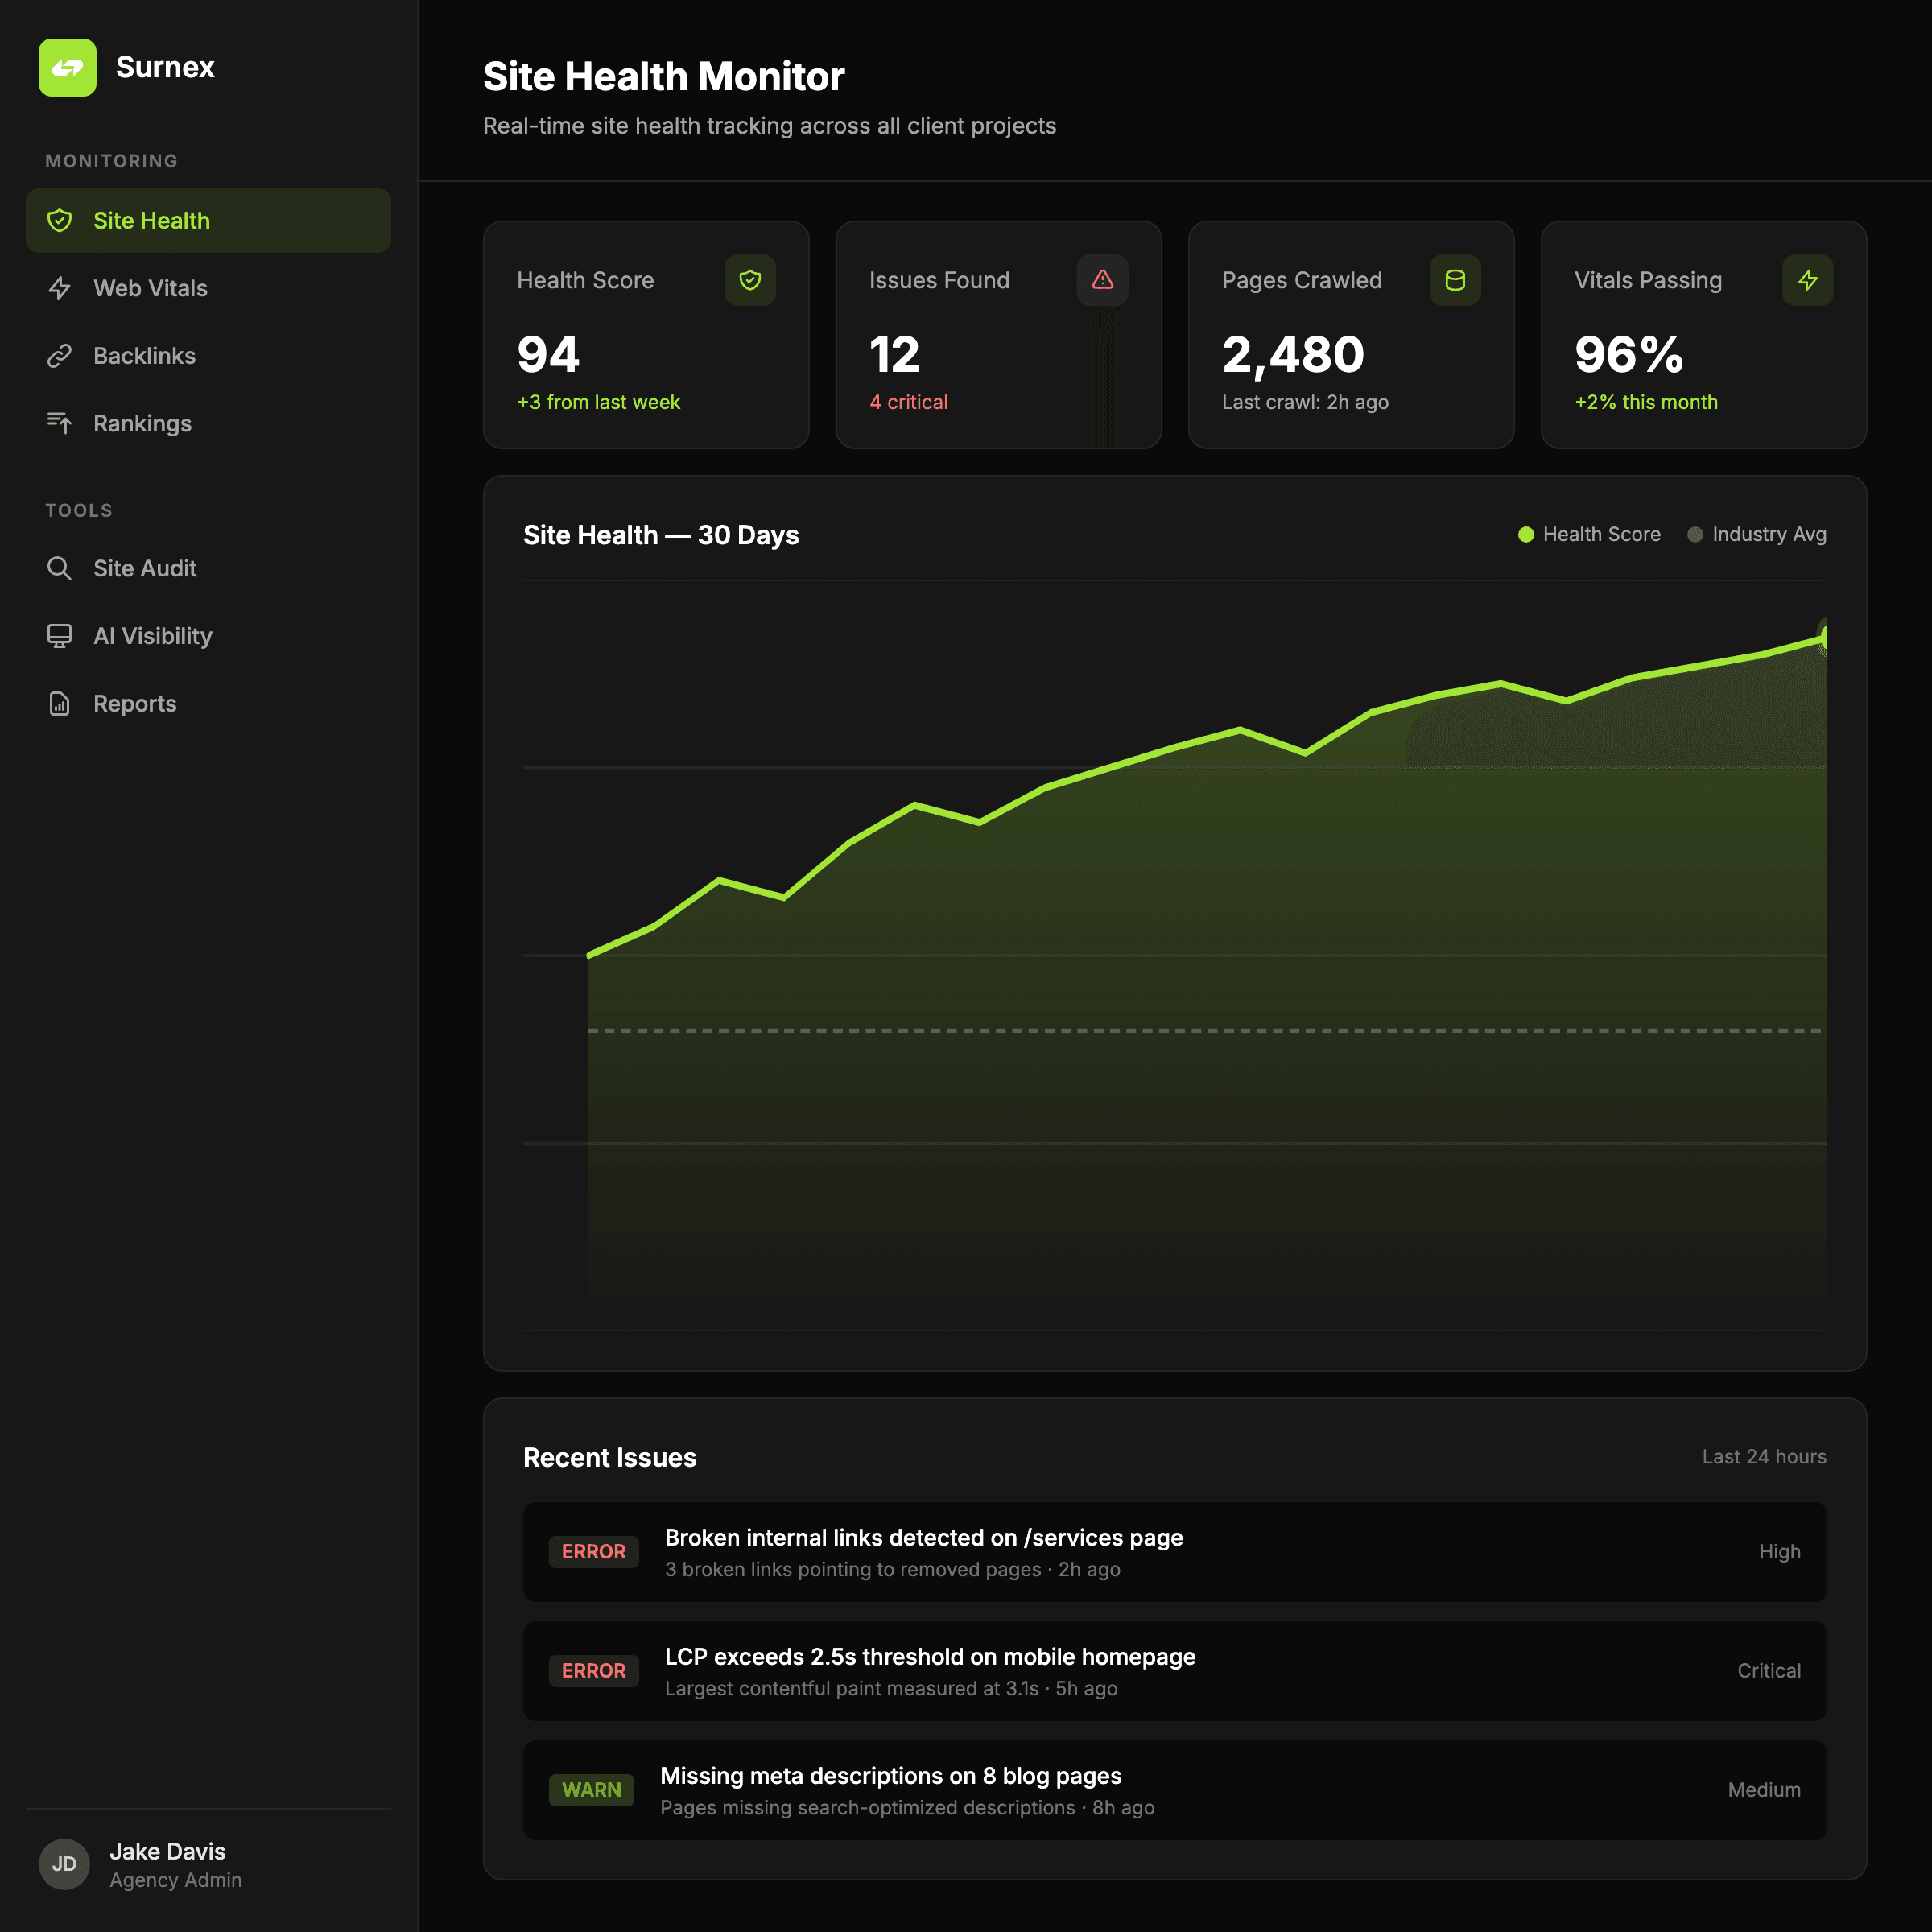Click the Backlinks chain link icon
The width and height of the screenshot is (1932, 1932).
(60, 356)
